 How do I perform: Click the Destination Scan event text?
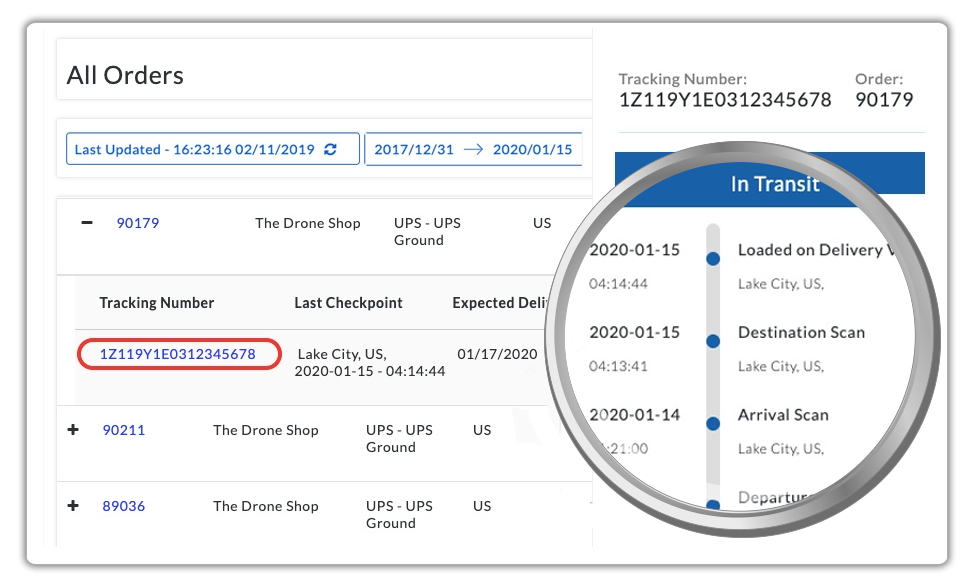pyautogui.click(x=801, y=332)
